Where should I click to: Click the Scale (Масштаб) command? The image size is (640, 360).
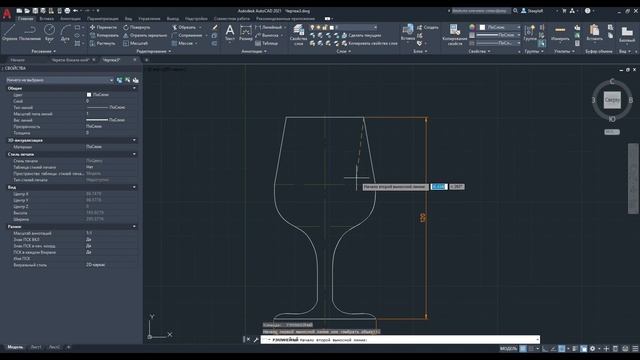click(x=136, y=43)
